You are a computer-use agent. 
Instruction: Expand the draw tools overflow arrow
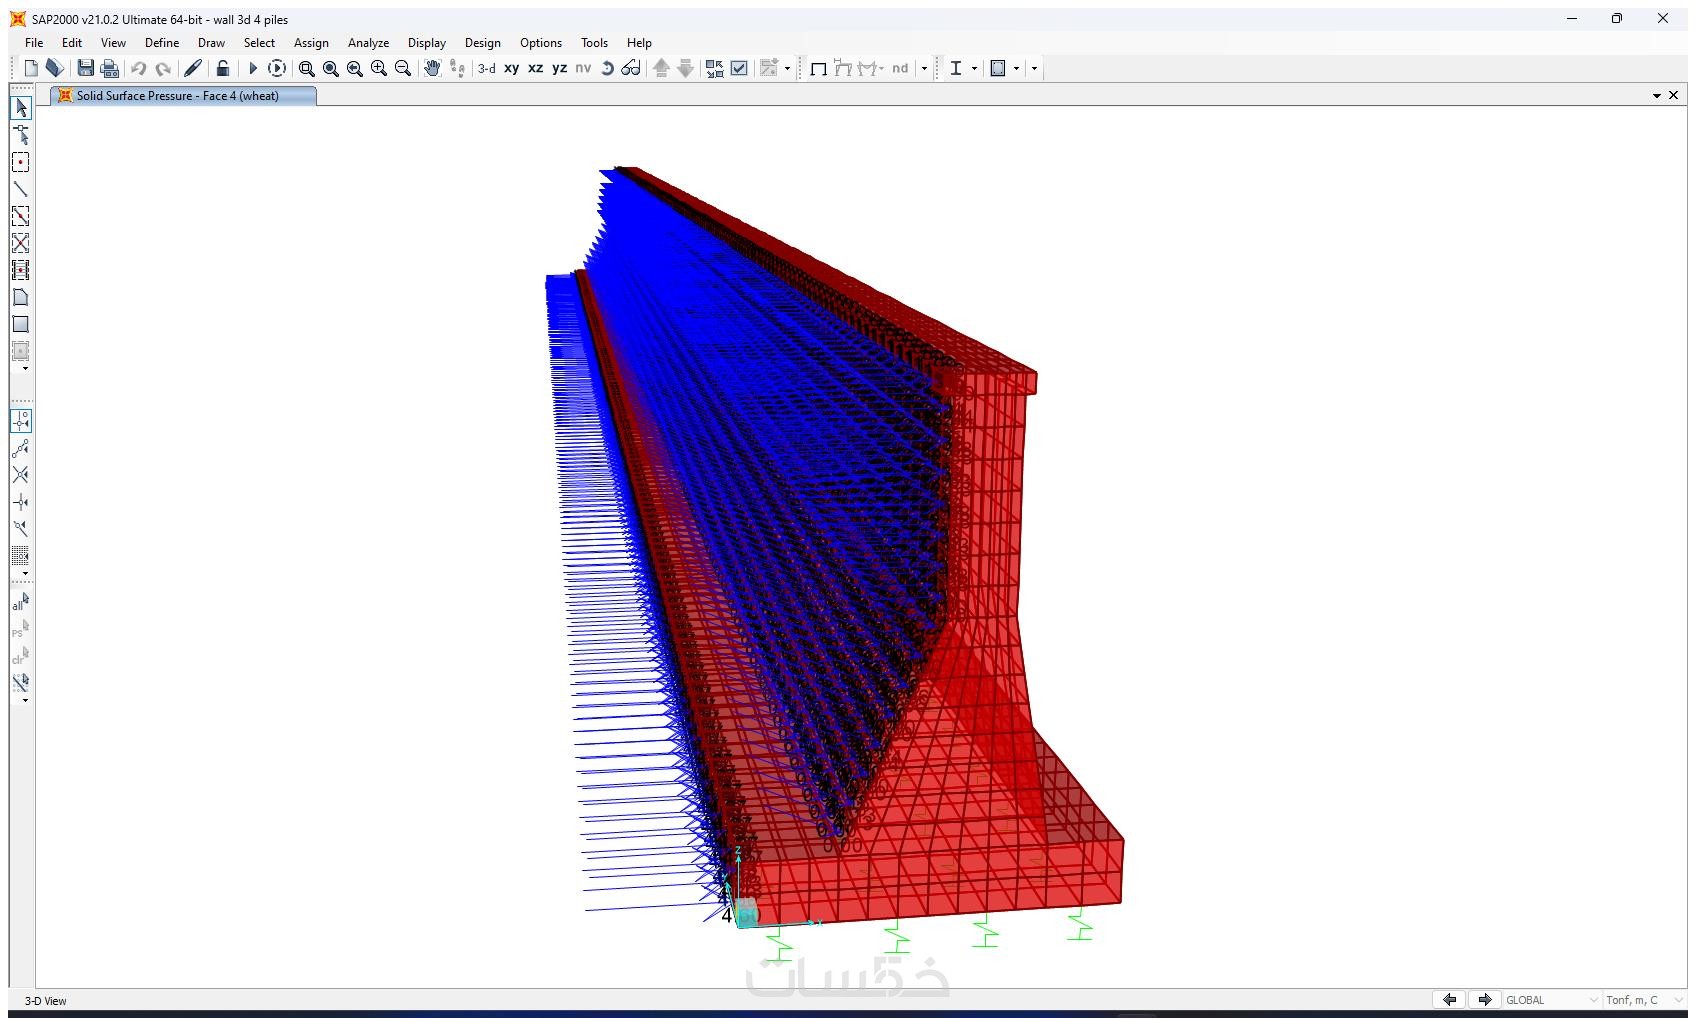[x=25, y=369]
